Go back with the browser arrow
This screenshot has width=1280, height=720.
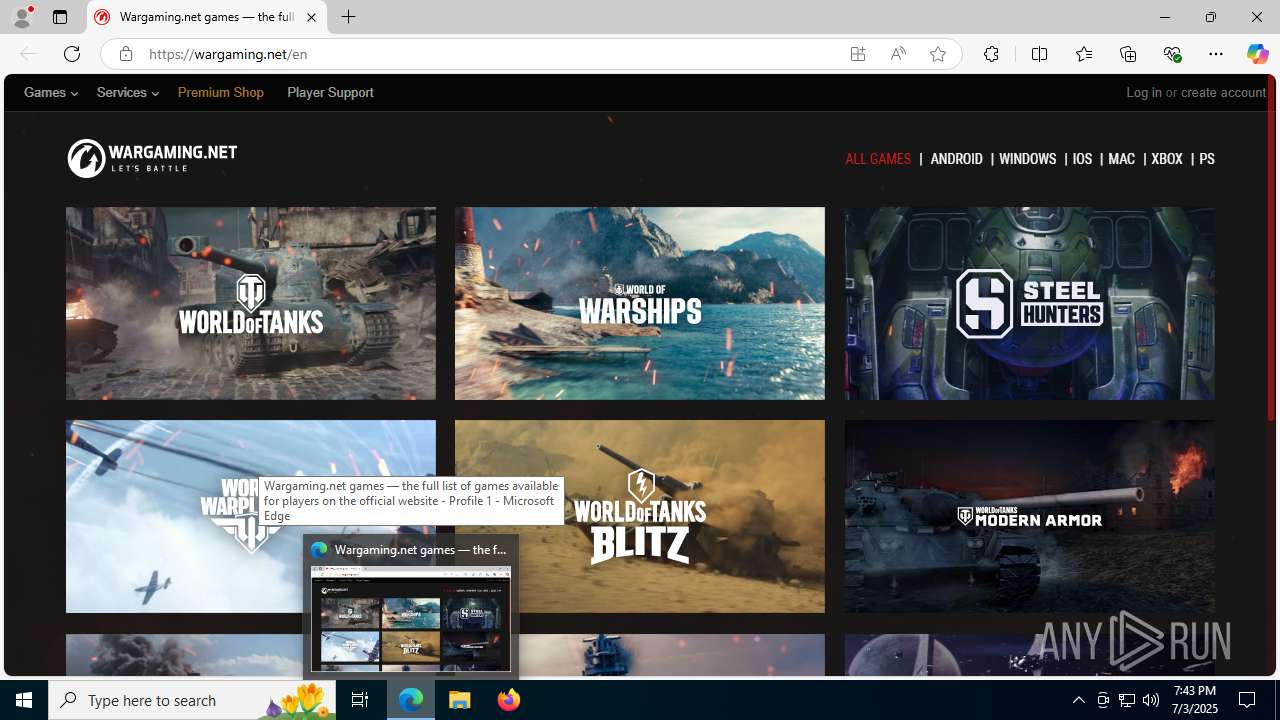(28, 54)
